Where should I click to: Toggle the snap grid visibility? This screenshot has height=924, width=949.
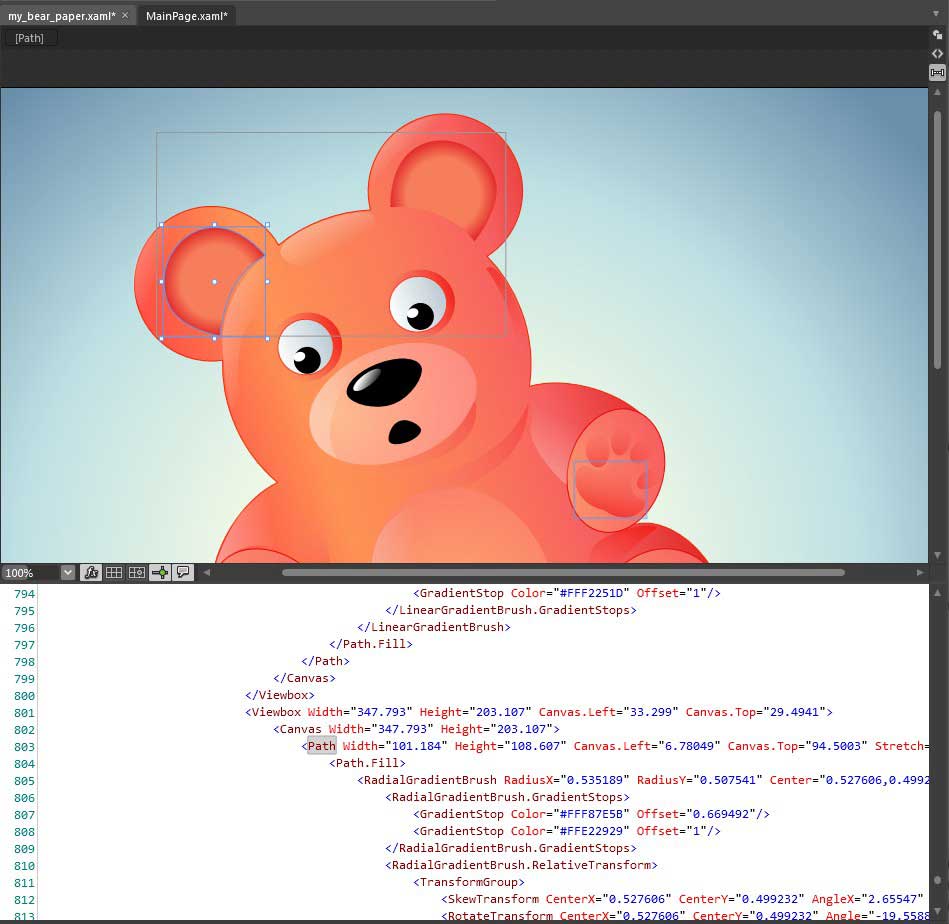(114, 572)
